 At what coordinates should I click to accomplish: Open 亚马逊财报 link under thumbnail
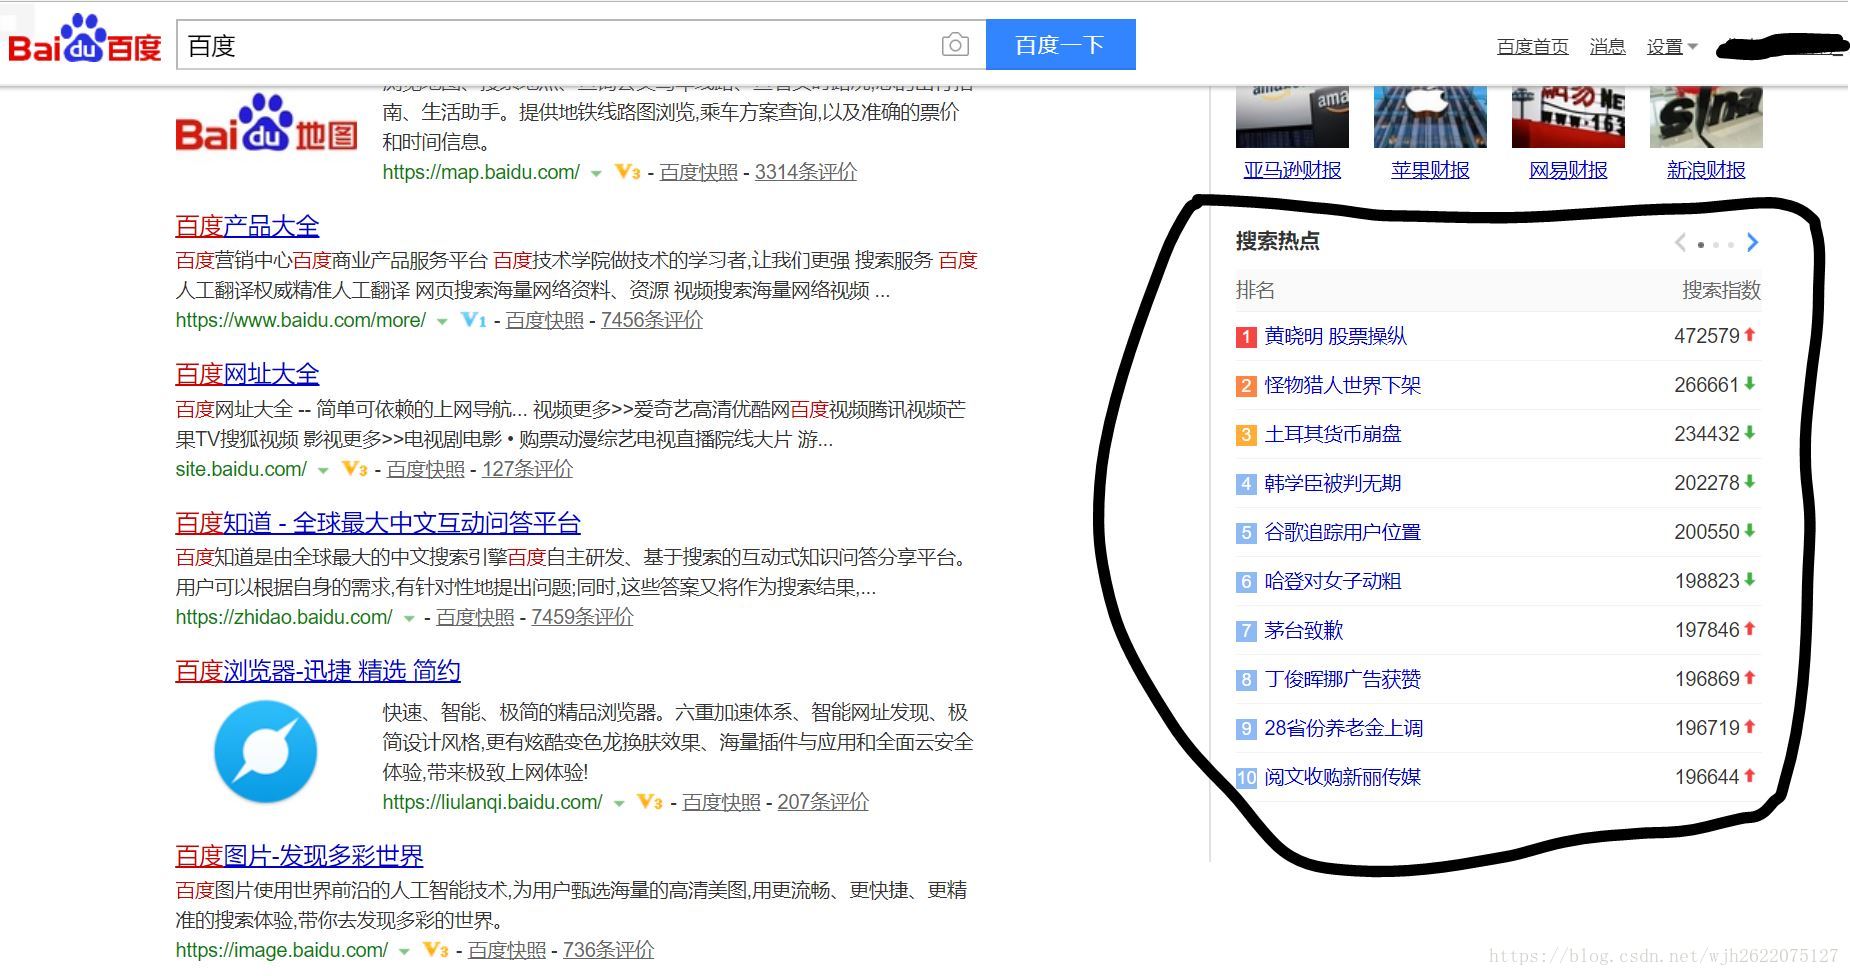[1292, 170]
